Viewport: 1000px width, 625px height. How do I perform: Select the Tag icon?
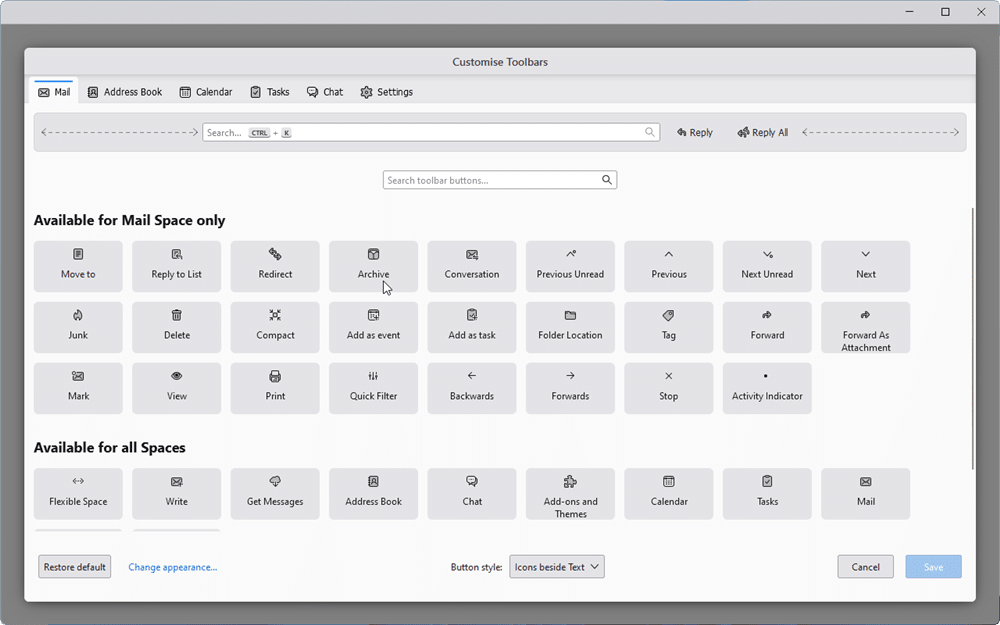click(x=668, y=327)
